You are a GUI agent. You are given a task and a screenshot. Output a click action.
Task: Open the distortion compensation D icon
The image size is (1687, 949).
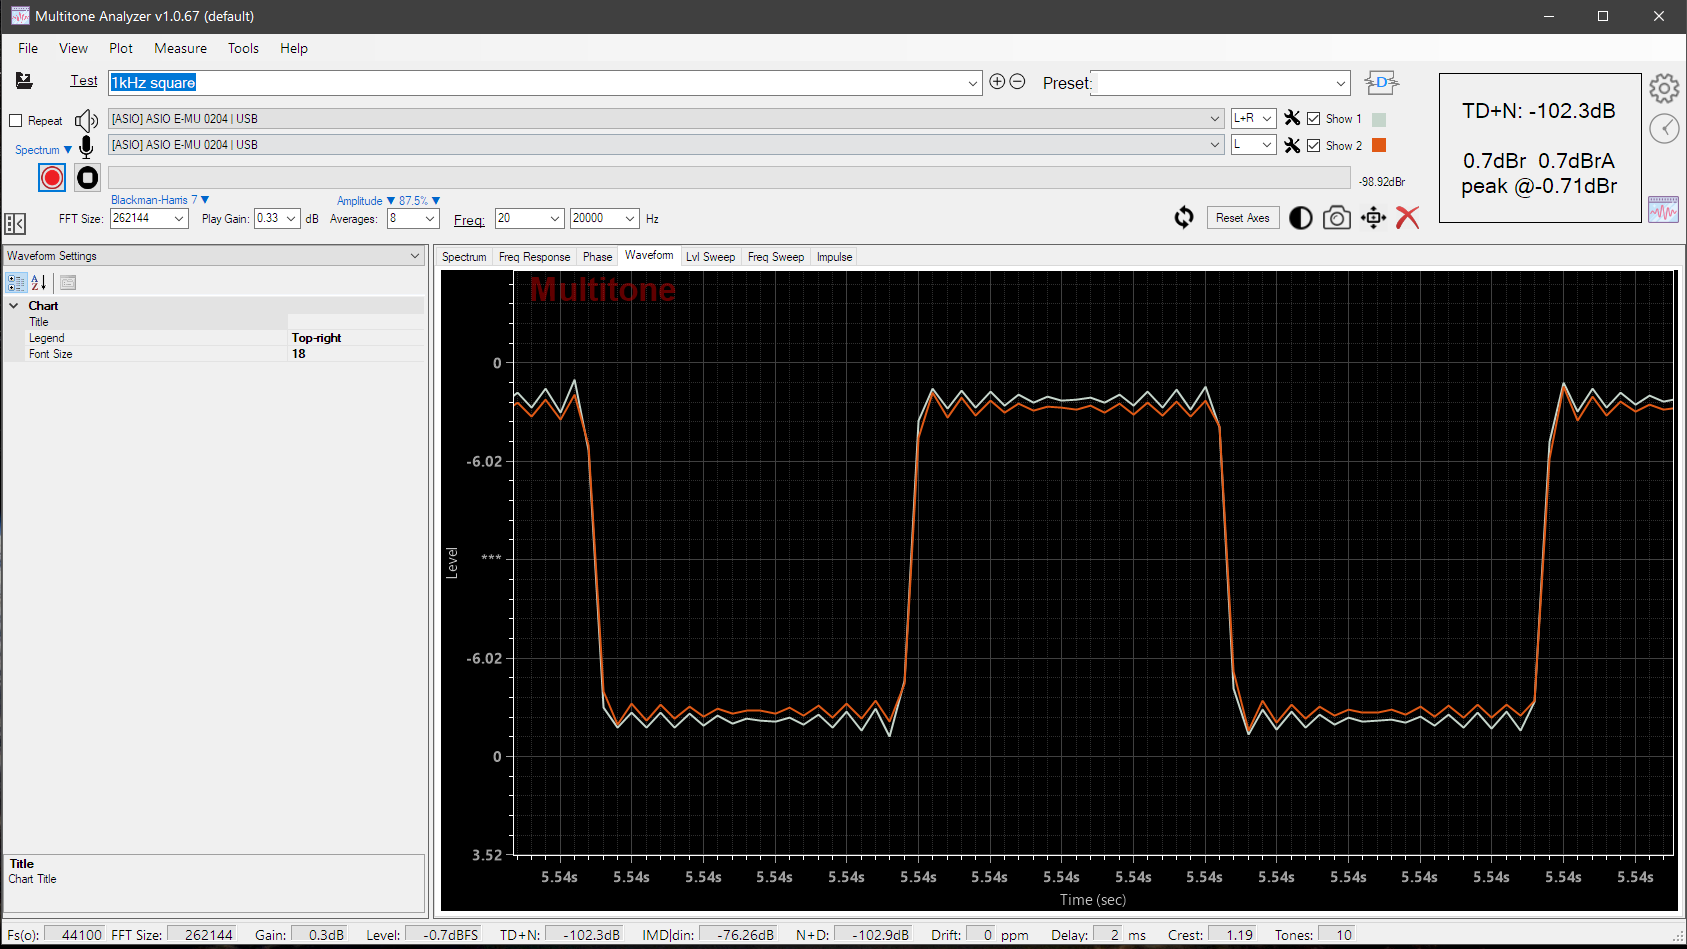(x=1381, y=82)
